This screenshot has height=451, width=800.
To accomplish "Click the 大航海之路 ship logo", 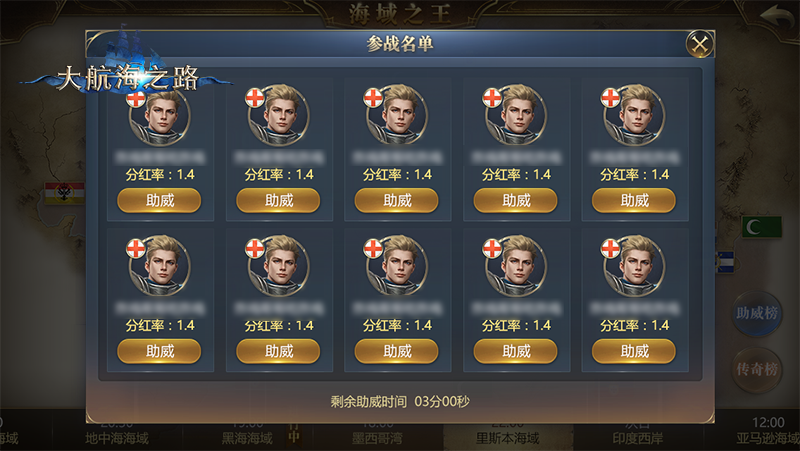I will [127, 65].
